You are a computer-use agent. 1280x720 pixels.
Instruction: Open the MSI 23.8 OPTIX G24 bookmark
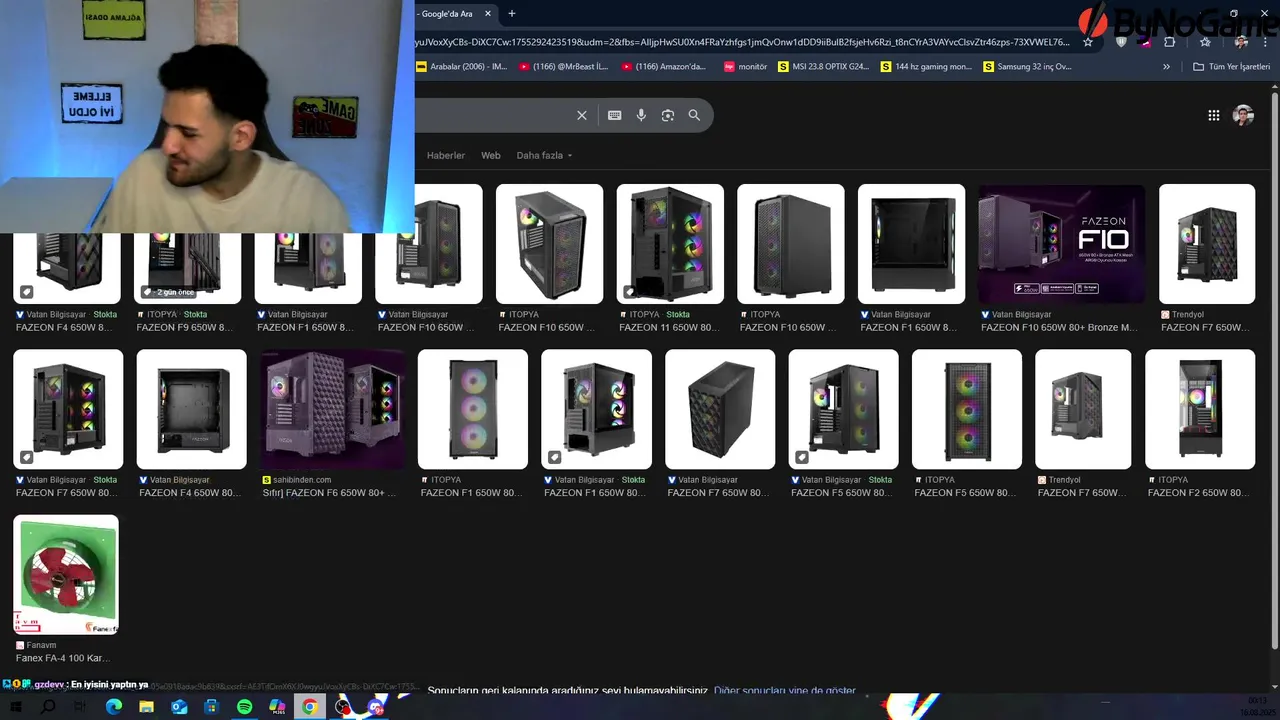coord(824,67)
